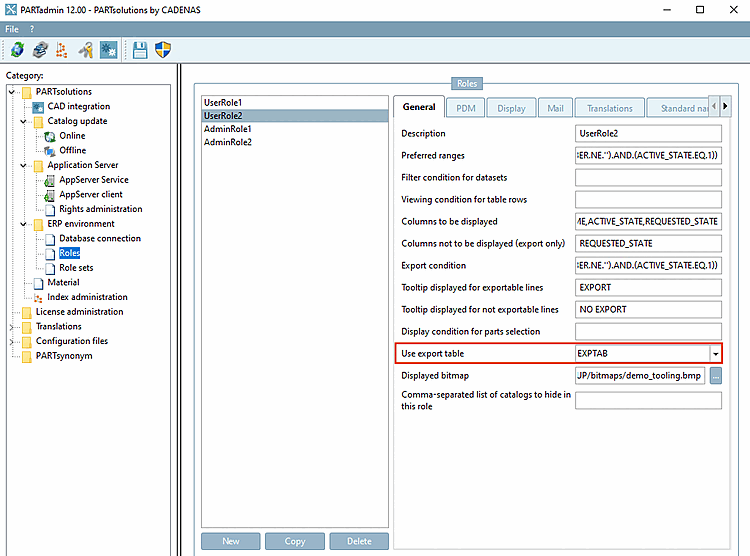
Task: Click the Copy role button
Action: point(295,541)
